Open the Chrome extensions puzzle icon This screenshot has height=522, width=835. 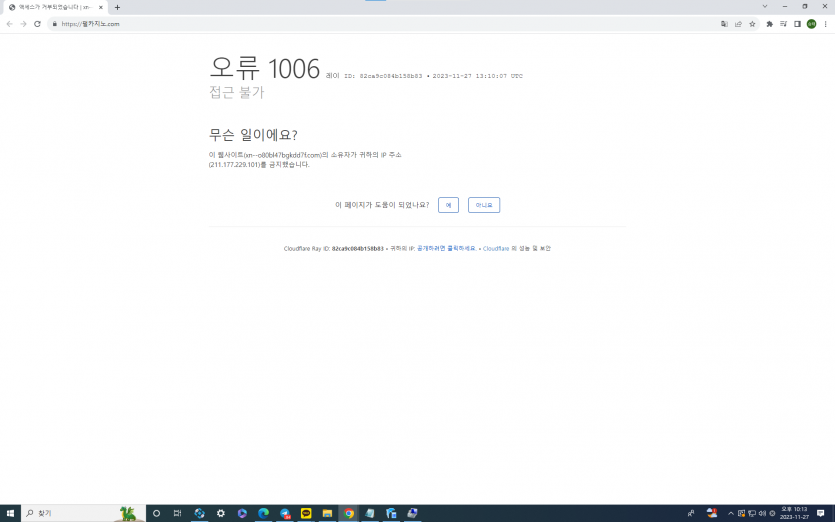[769, 24]
